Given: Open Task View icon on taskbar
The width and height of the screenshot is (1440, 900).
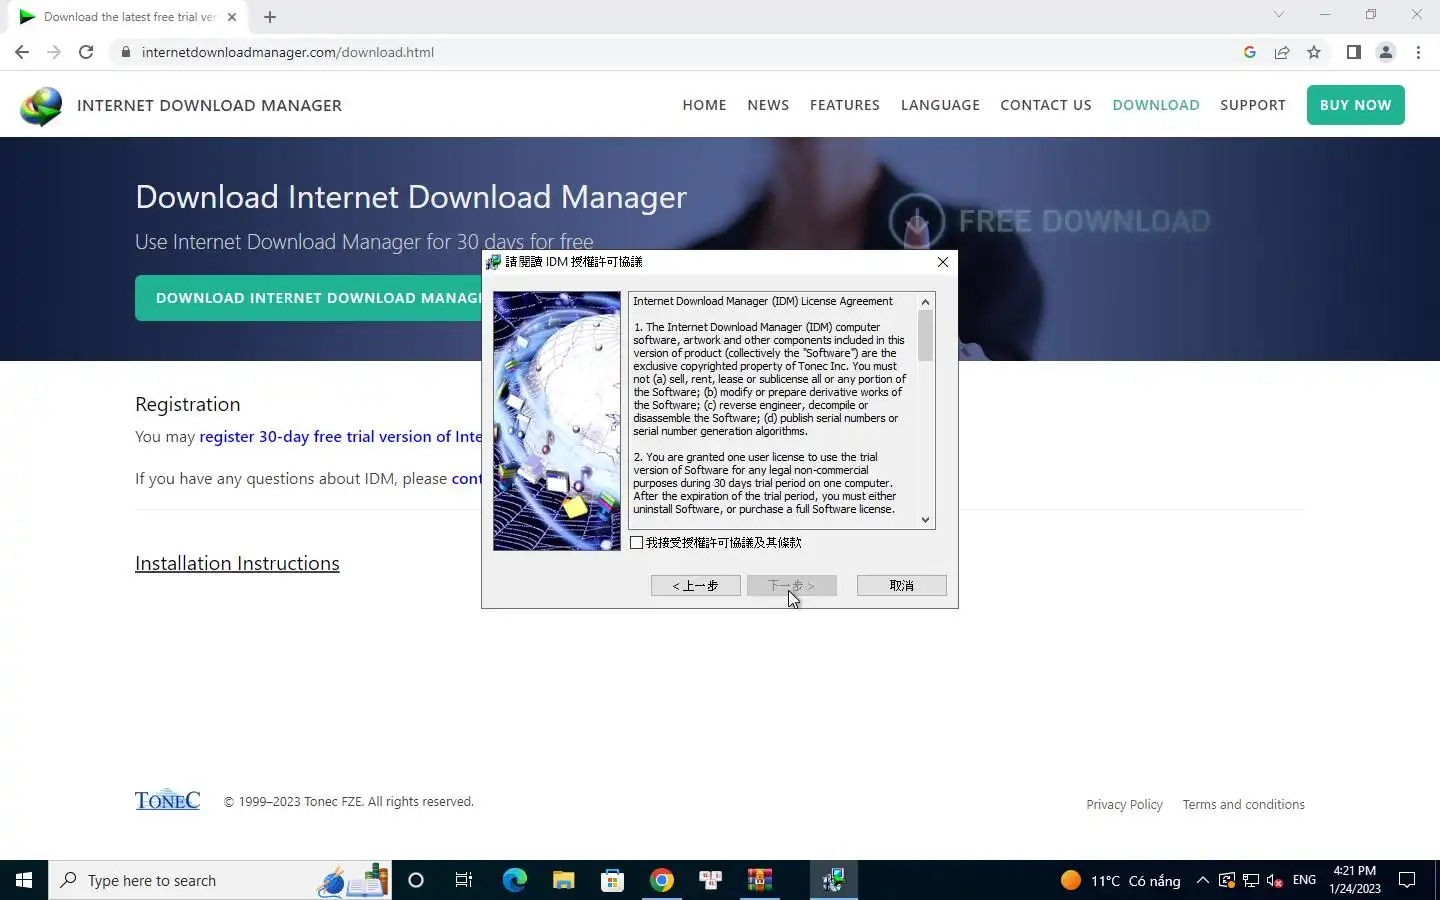Looking at the screenshot, I should click(x=464, y=880).
